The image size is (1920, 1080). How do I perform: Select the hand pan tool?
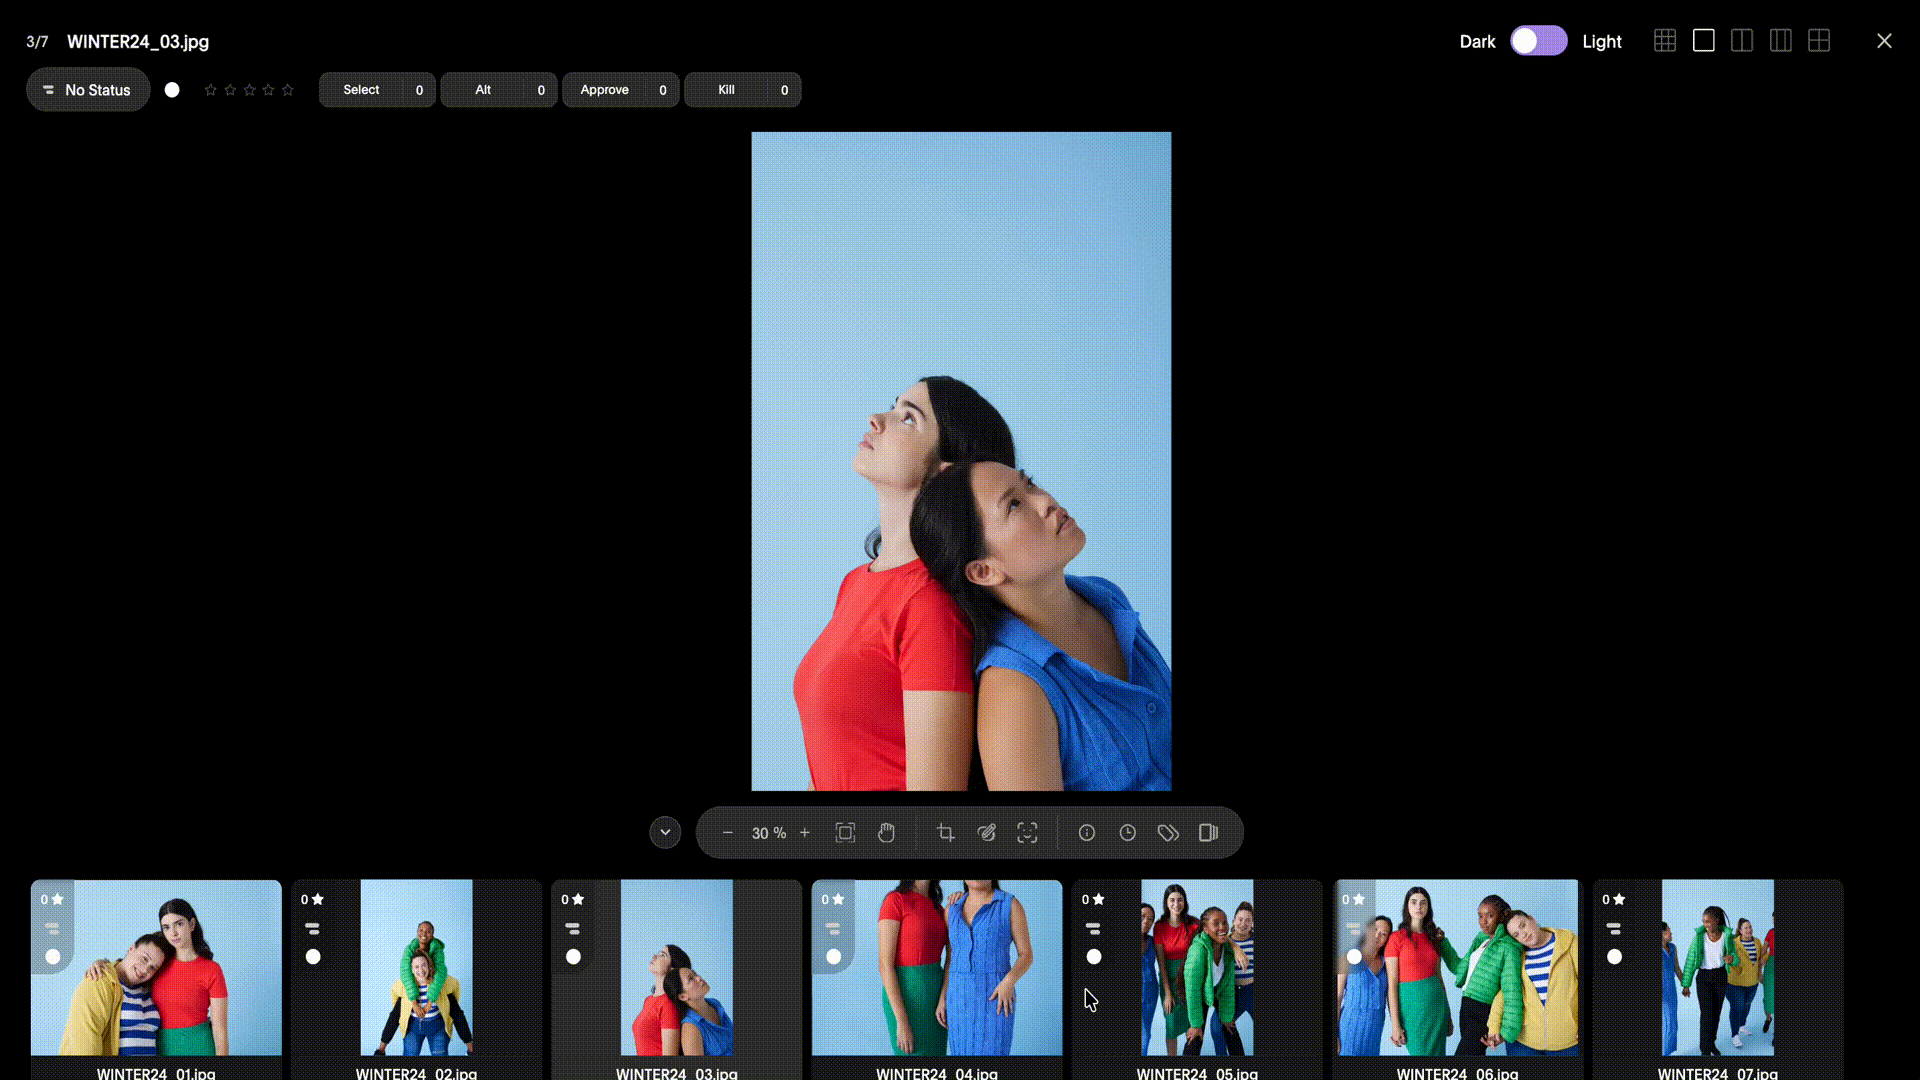pyautogui.click(x=886, y=833)
